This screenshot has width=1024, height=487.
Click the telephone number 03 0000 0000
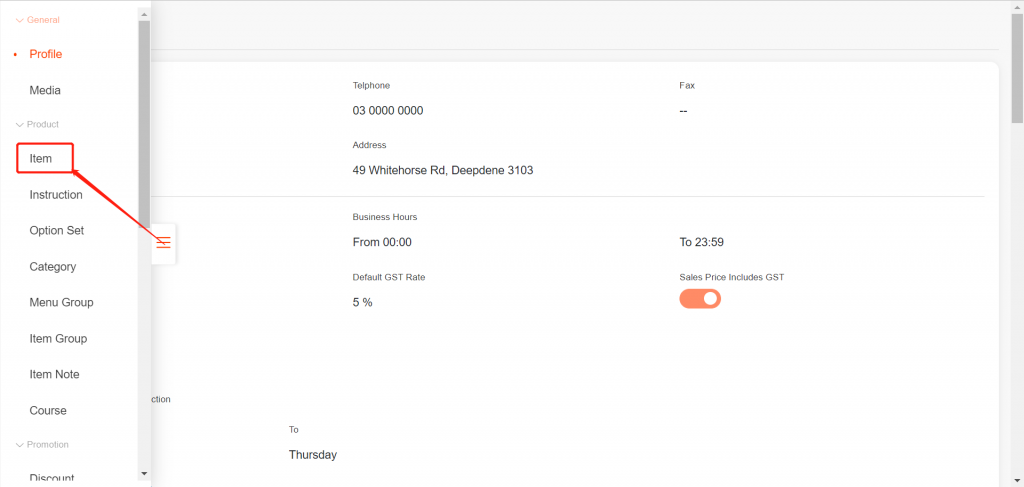(388, 111)
